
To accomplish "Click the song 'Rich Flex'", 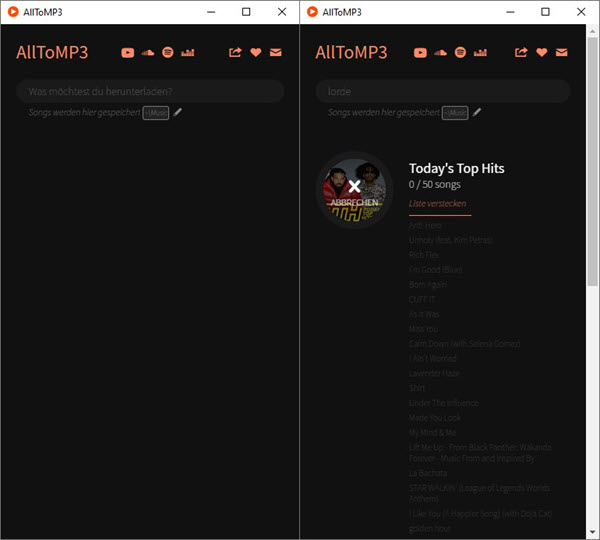I will (x=424, y=255).
